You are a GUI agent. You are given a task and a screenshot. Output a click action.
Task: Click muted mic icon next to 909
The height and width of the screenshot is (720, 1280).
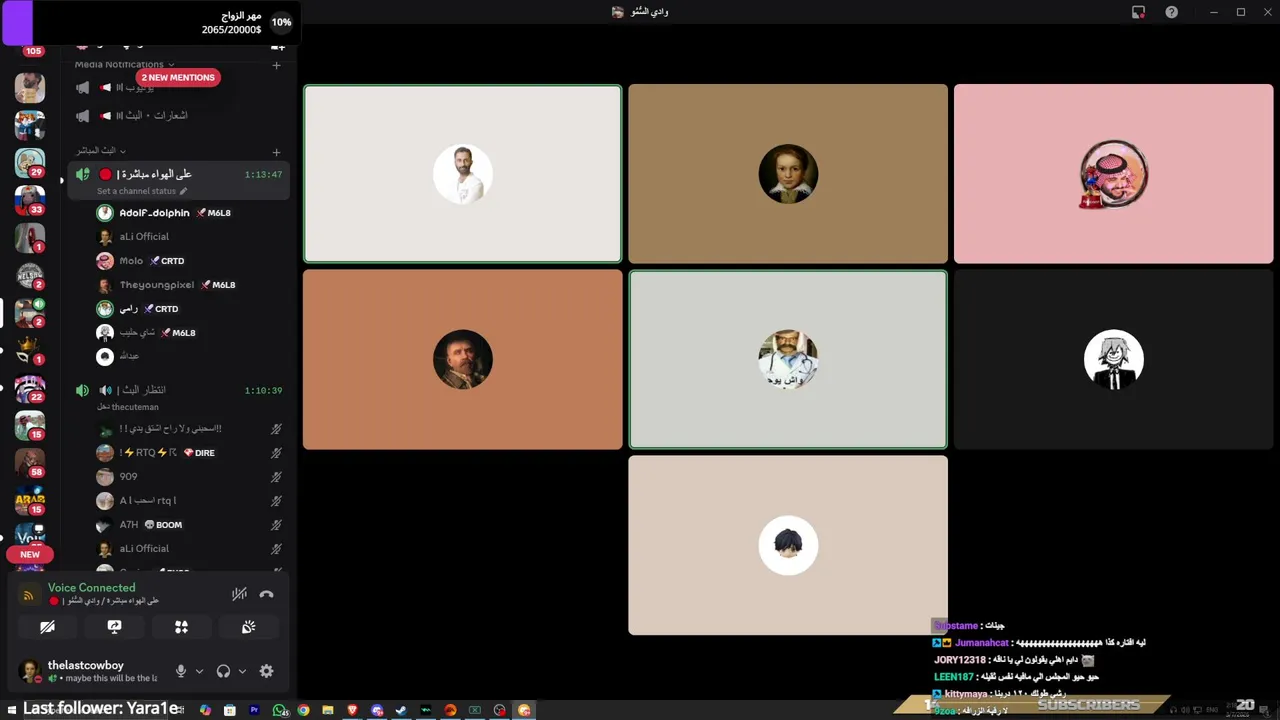[276, 477]
